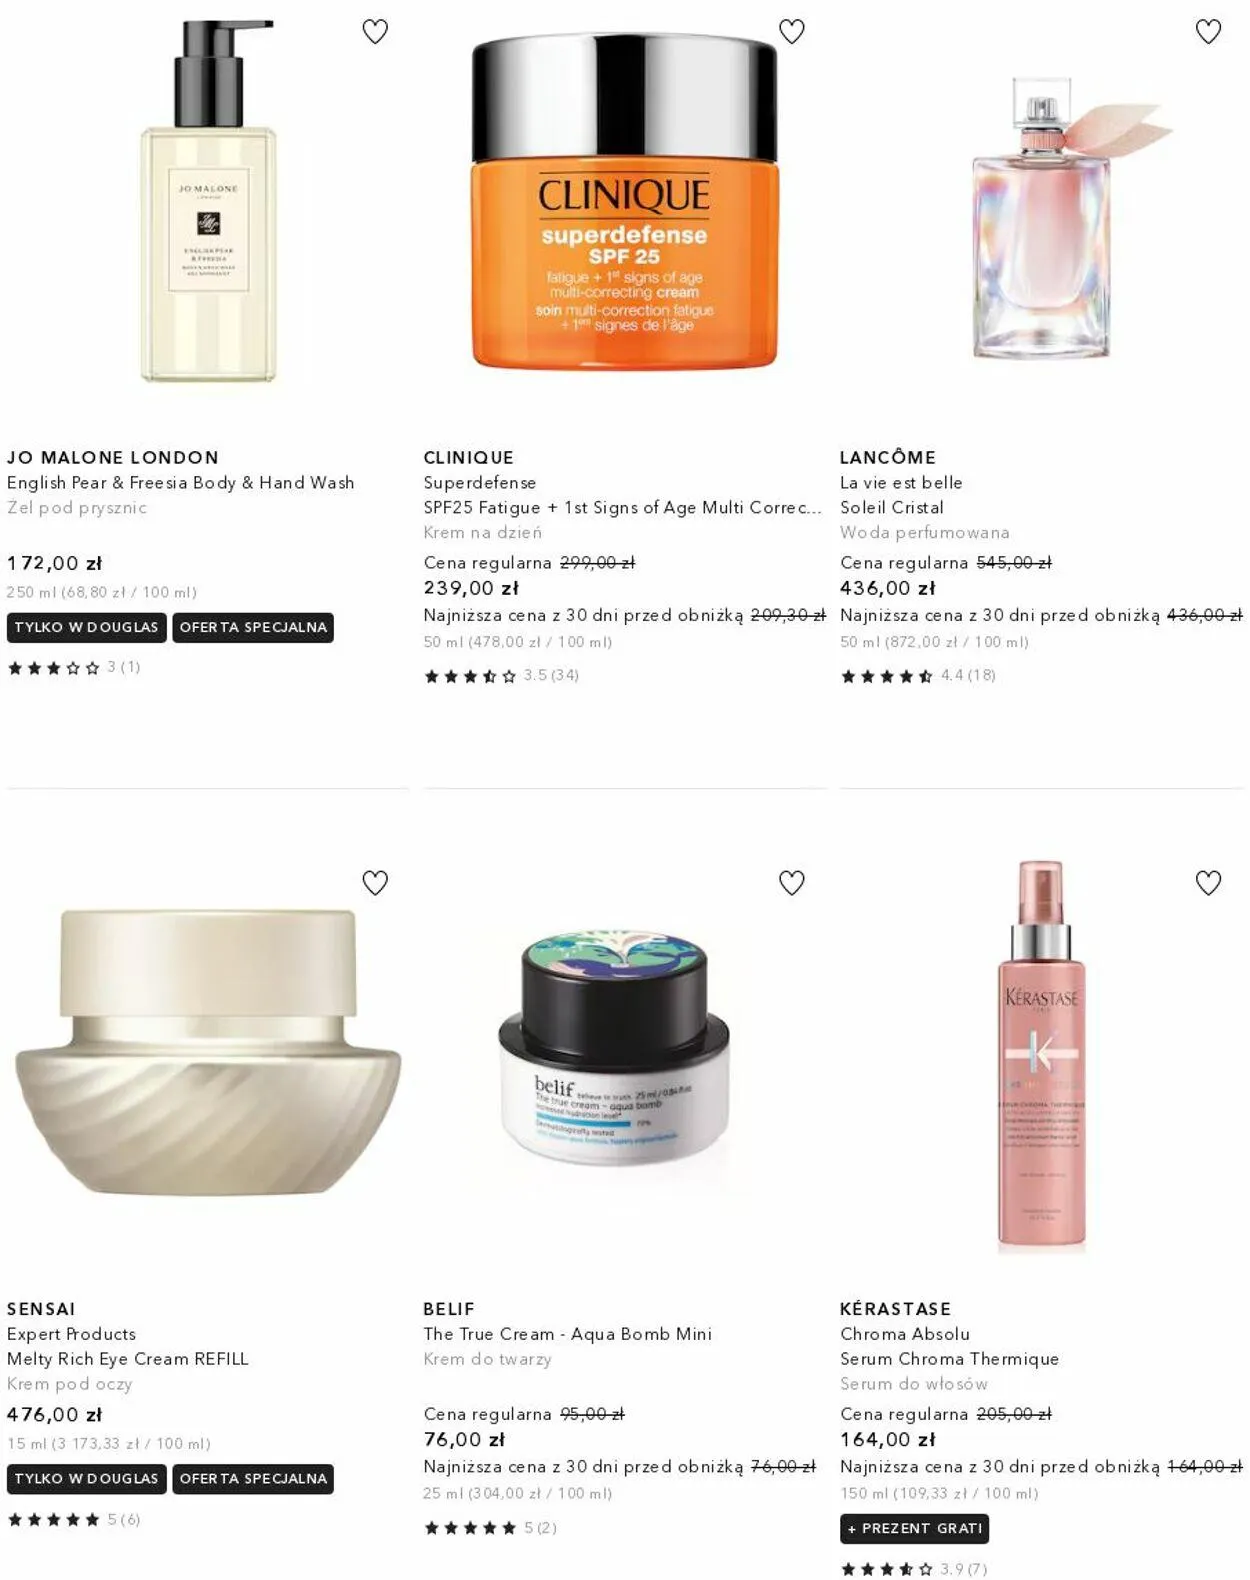Favorite the Clinique Superdefense cream

click(x=792, y=32)
